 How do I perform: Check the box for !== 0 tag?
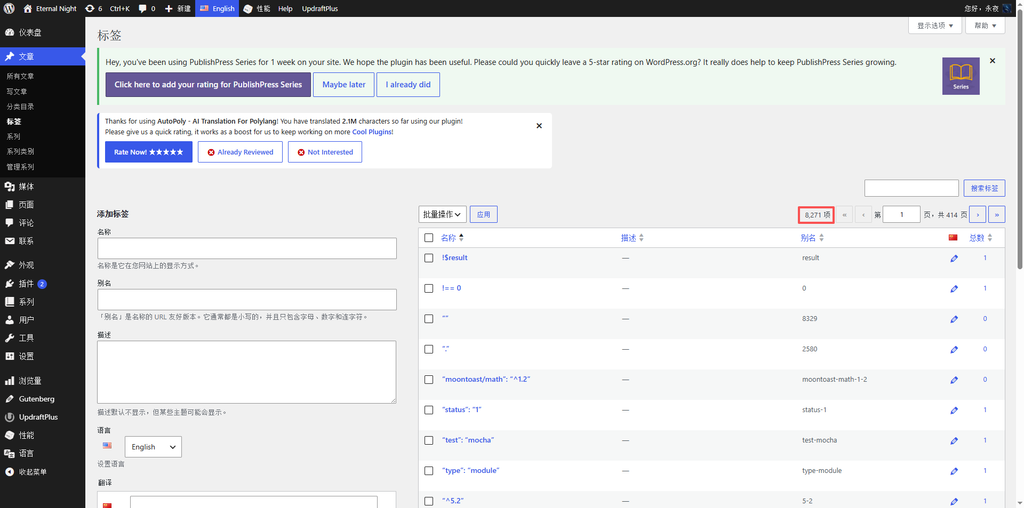pyautogui.click(x=428, y=289)
